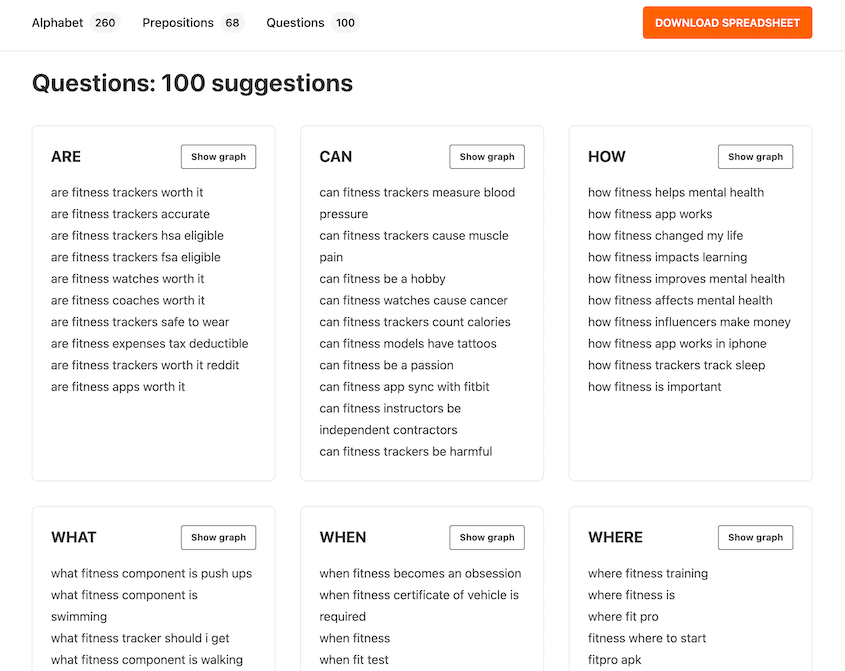This screenshot has width=845, height=671.
Task: Click 'are fitness trackers worth it reddit'
Action: (145, 365)
